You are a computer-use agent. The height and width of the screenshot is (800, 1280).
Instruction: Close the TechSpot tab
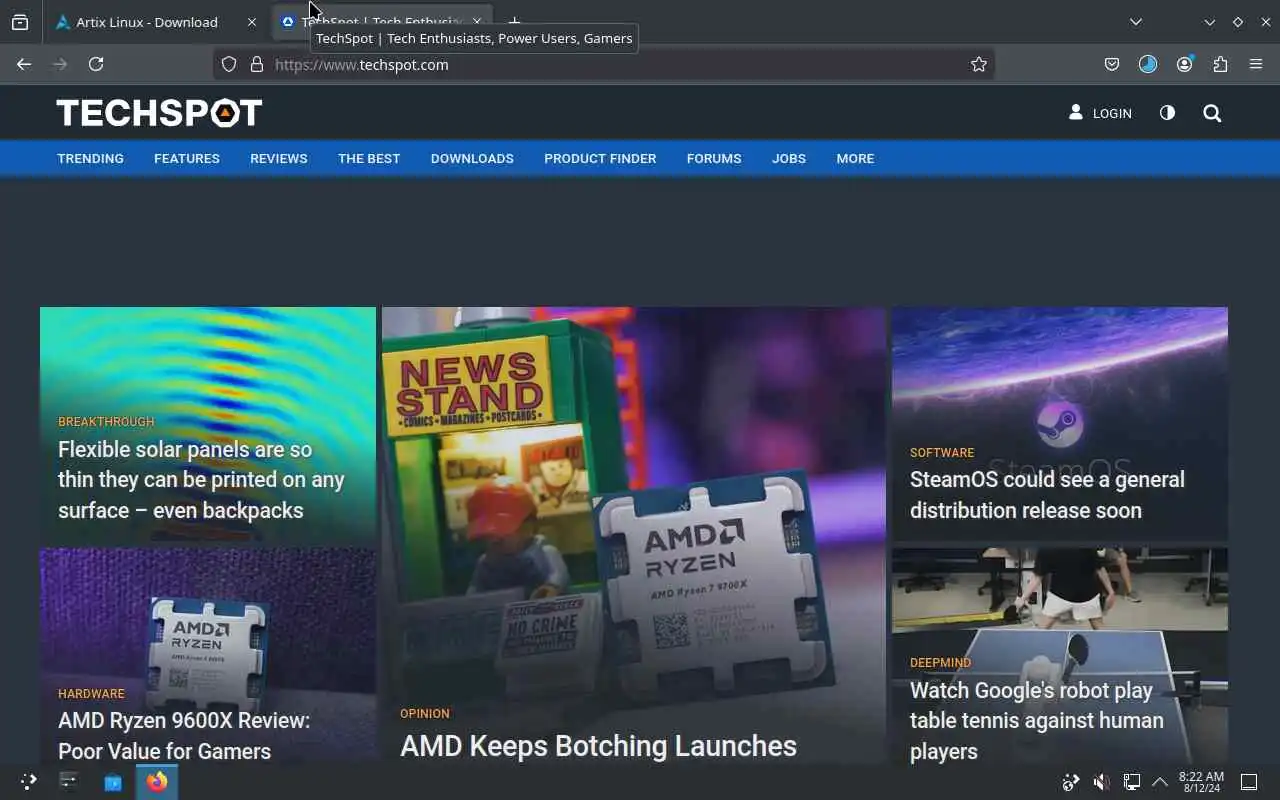click(x=477, y=22)
